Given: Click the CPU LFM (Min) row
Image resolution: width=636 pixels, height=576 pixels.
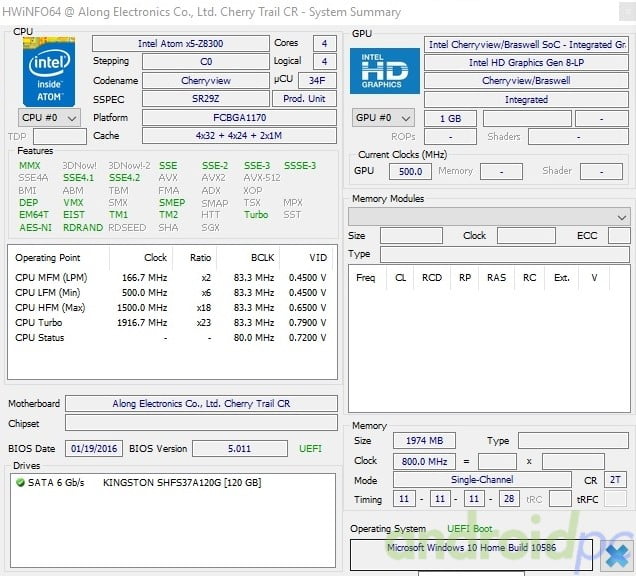Looking at the screenshot, I should (x=171, y=293).
